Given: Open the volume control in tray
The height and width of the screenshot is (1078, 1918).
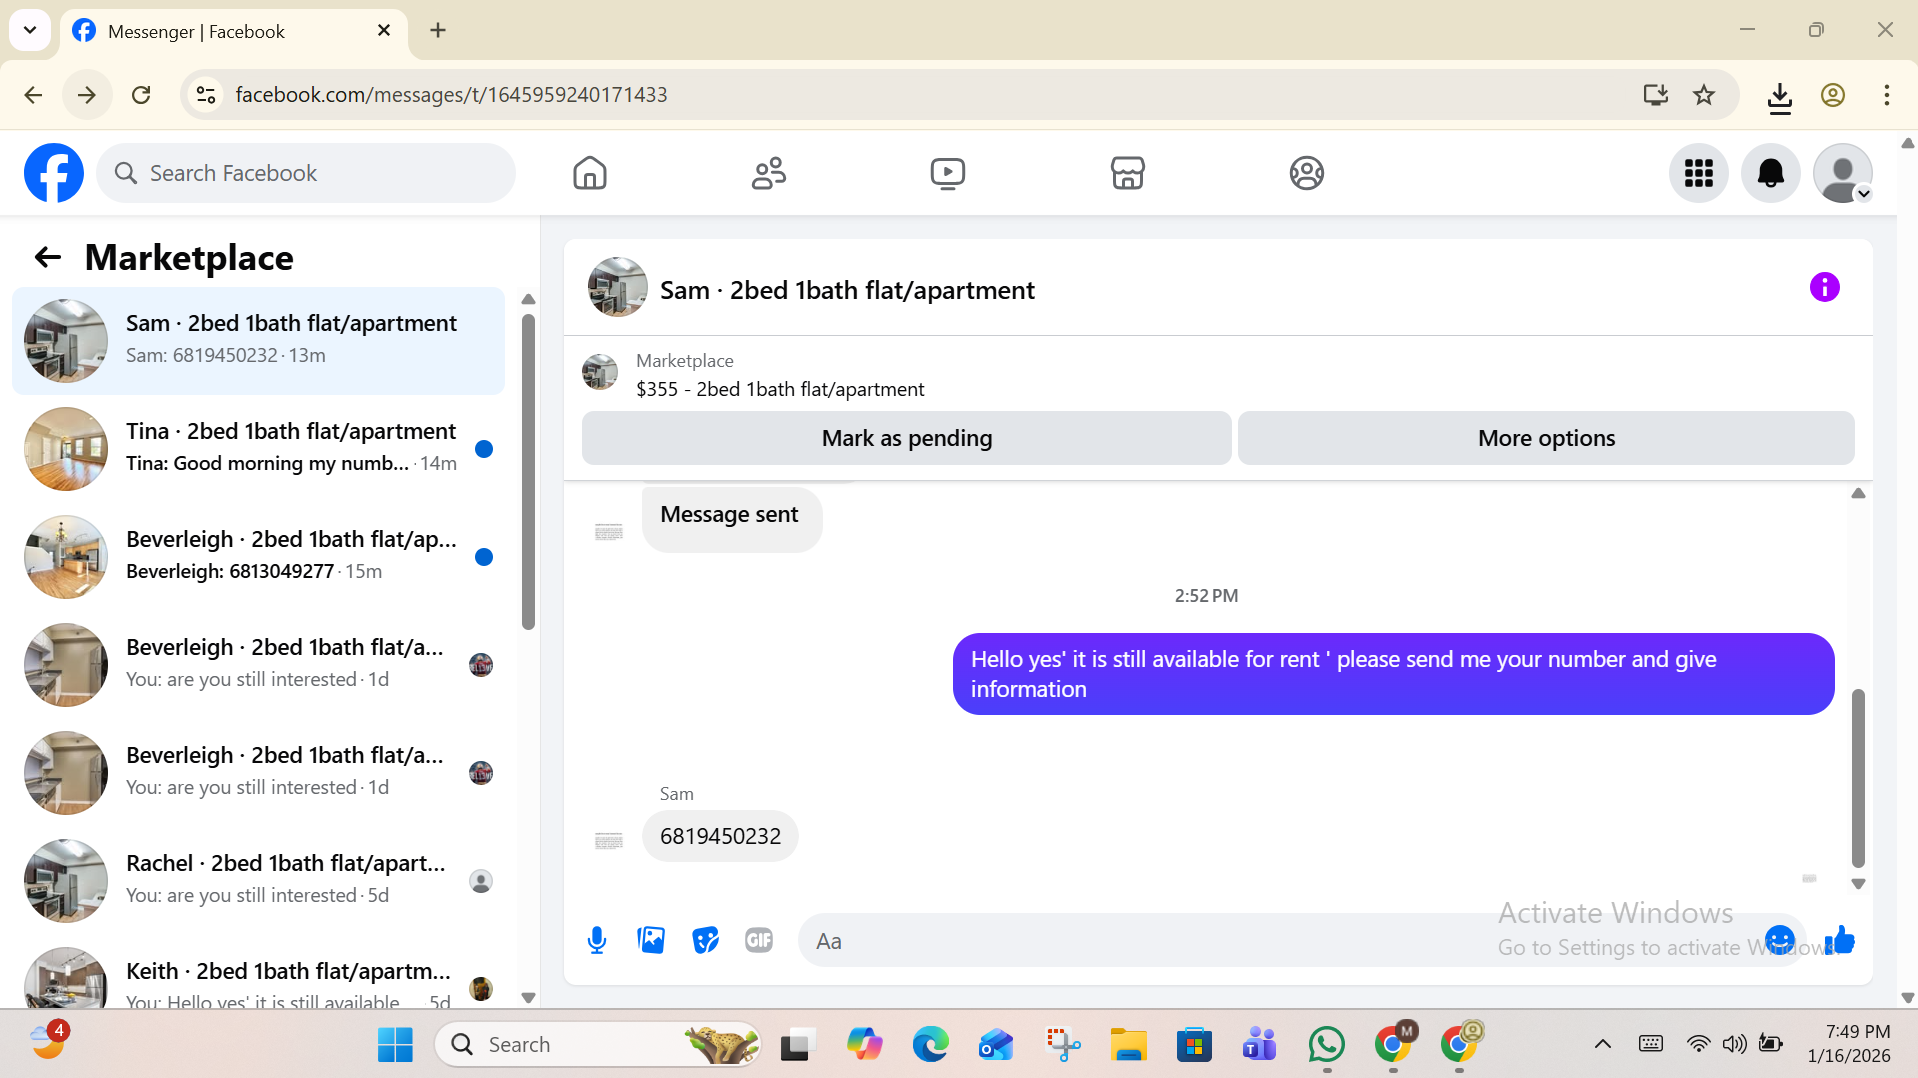Looking at the screenshot, I should click(1734, 1044).
